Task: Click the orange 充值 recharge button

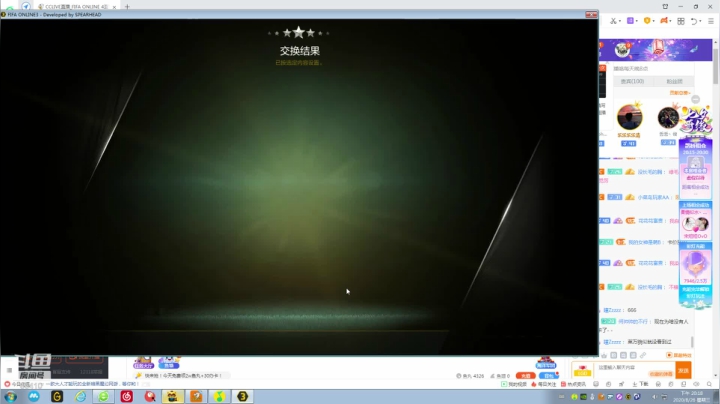Action: 525,376
